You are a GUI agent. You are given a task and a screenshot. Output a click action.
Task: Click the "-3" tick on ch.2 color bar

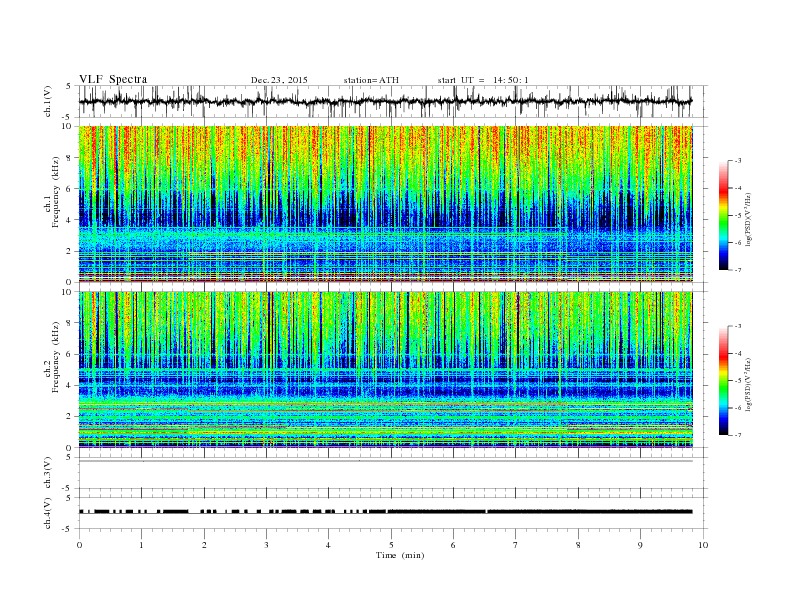tap(738, 326)
